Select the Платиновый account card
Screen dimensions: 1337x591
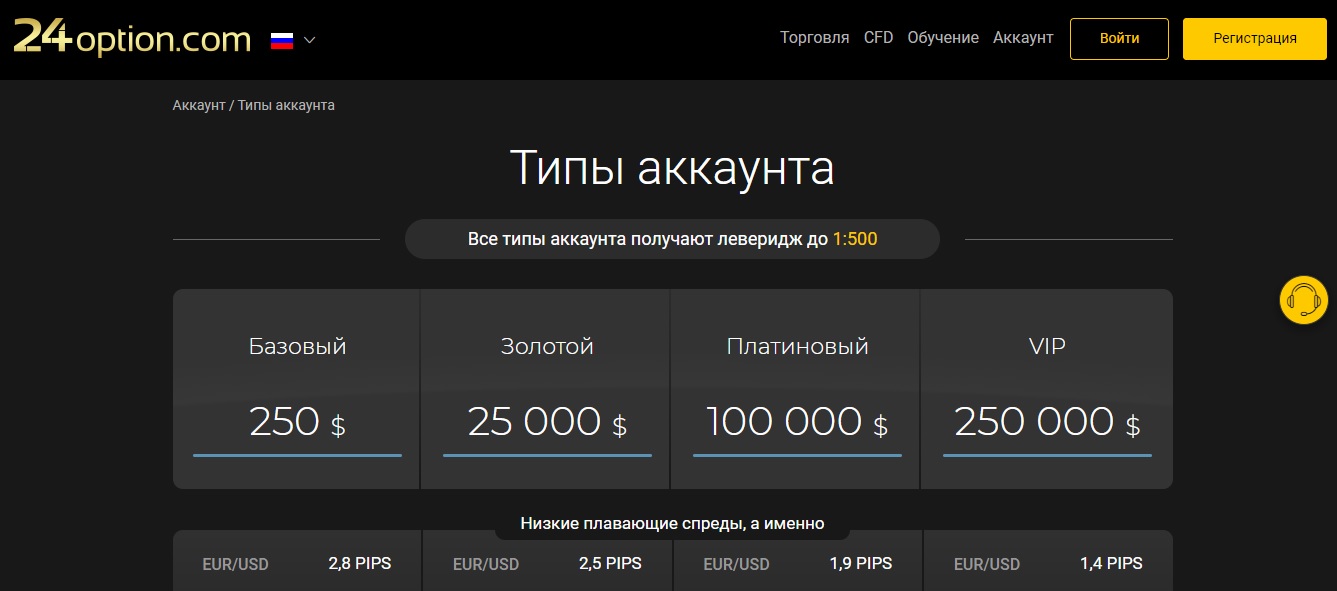click(x=797, y=388)
